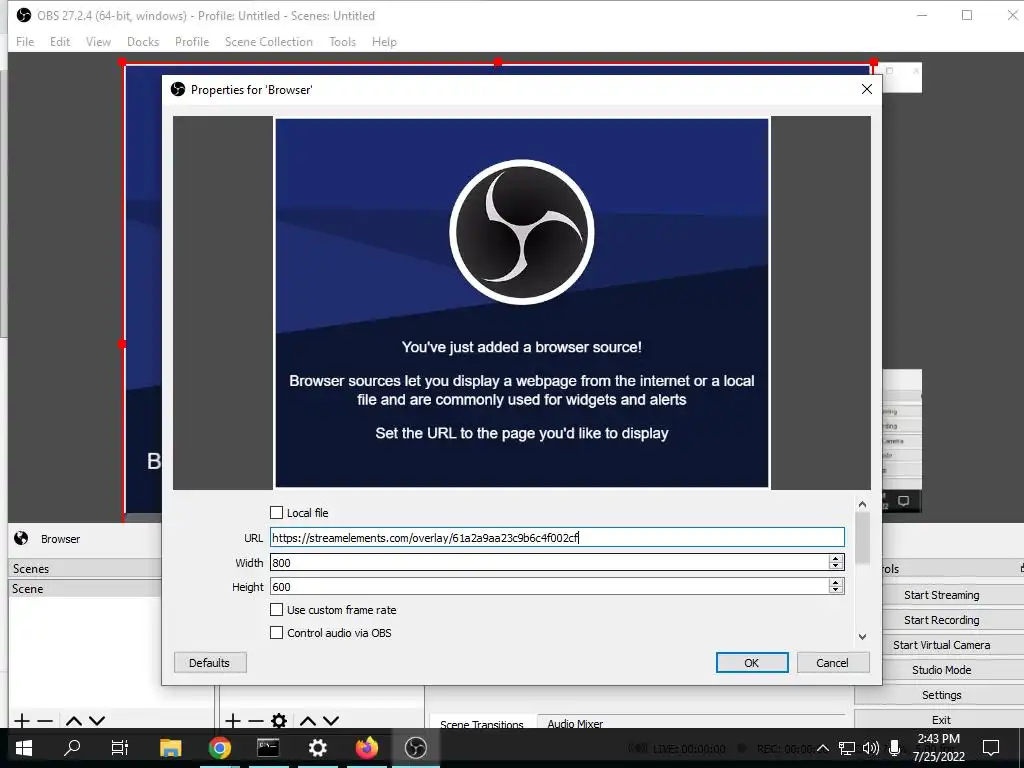The width and height of the screenshot is (1024, 768).
Task: Click scroll-up arrow in Properties dialog
Action: (862, 504)
